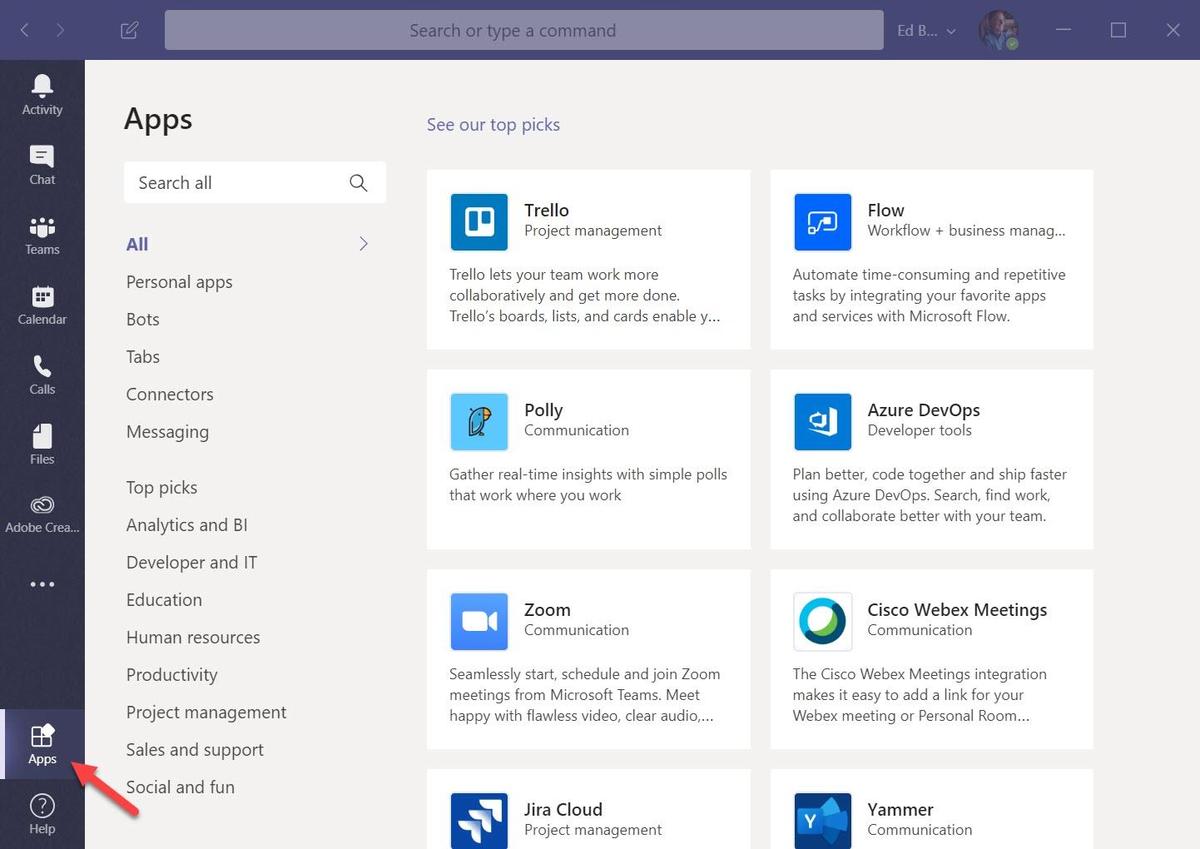Click the Trello description text

pyautogui.click(x=585, y=295)
